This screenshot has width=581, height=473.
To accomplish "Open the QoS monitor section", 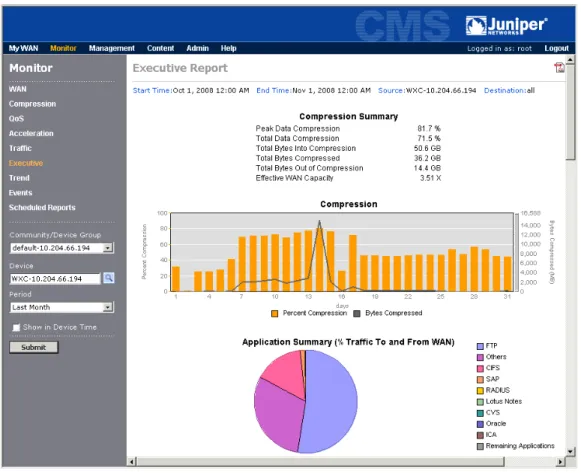I will [16, 119].
